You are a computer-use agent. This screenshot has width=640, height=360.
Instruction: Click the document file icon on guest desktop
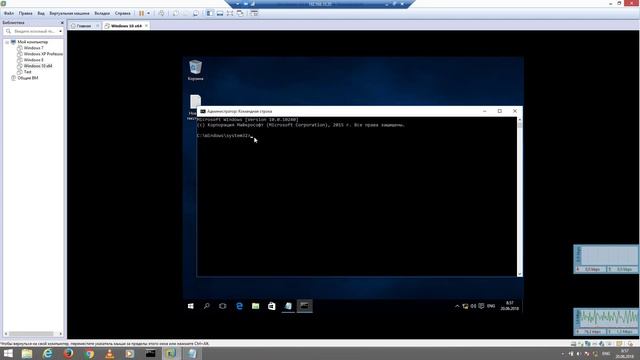195,101
